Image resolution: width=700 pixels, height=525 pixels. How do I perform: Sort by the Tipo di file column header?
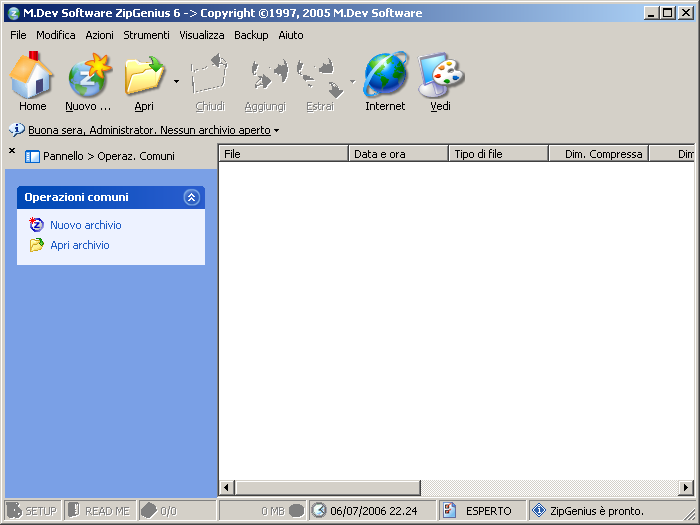(498, 154)
